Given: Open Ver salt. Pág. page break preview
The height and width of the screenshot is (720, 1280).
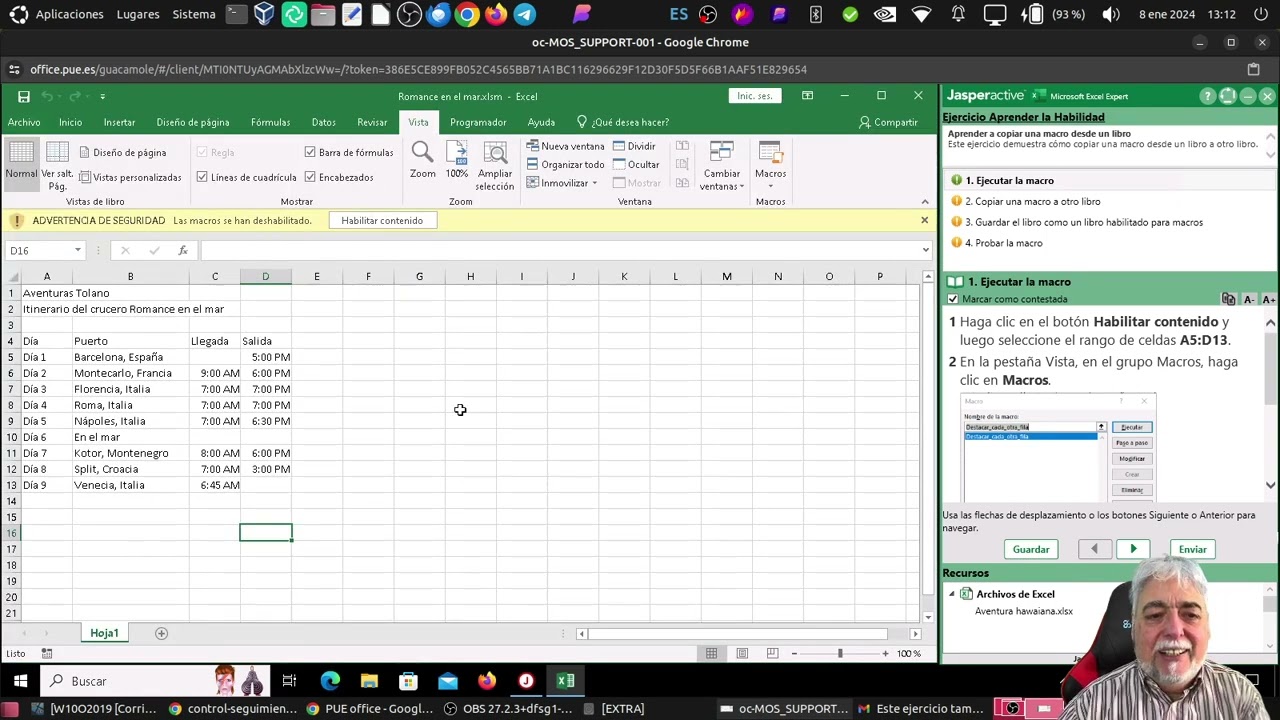Looking at the screenshot, I should [57, 166].
